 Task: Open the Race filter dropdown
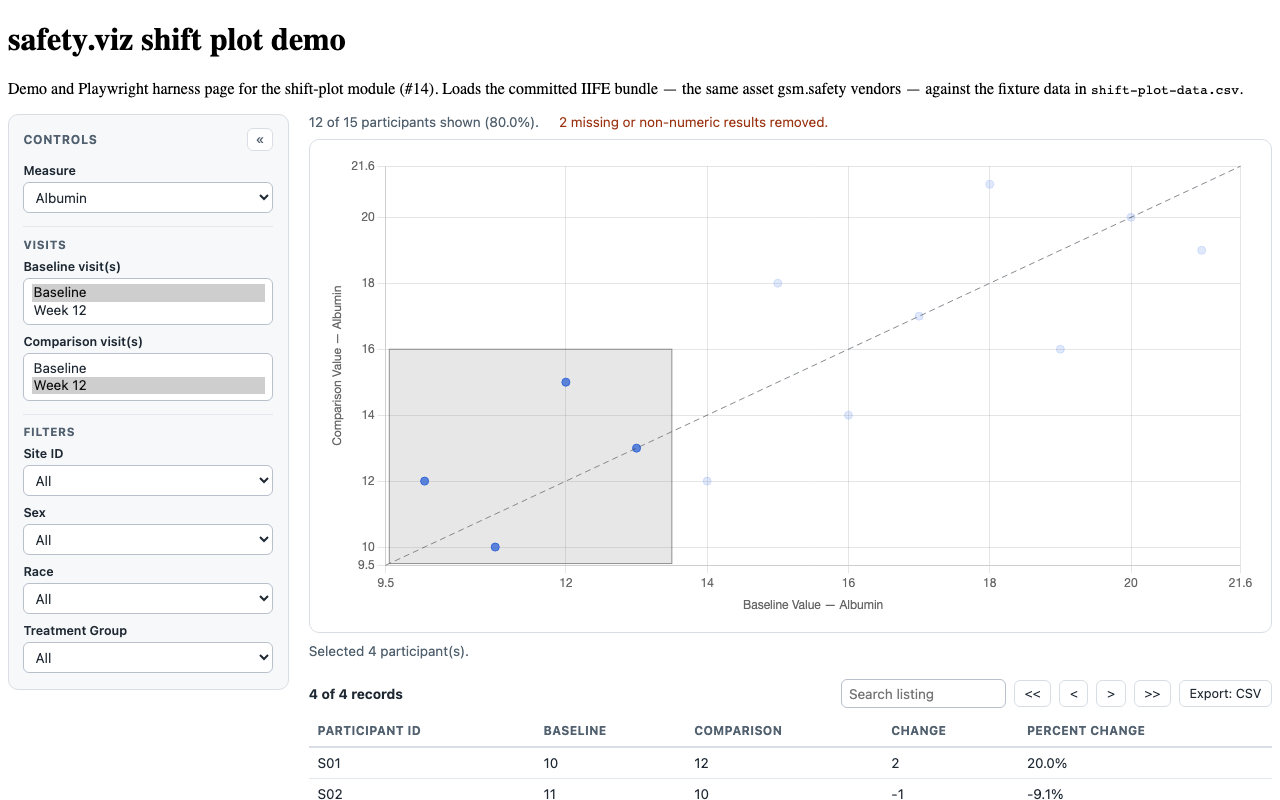coord(148,599)
